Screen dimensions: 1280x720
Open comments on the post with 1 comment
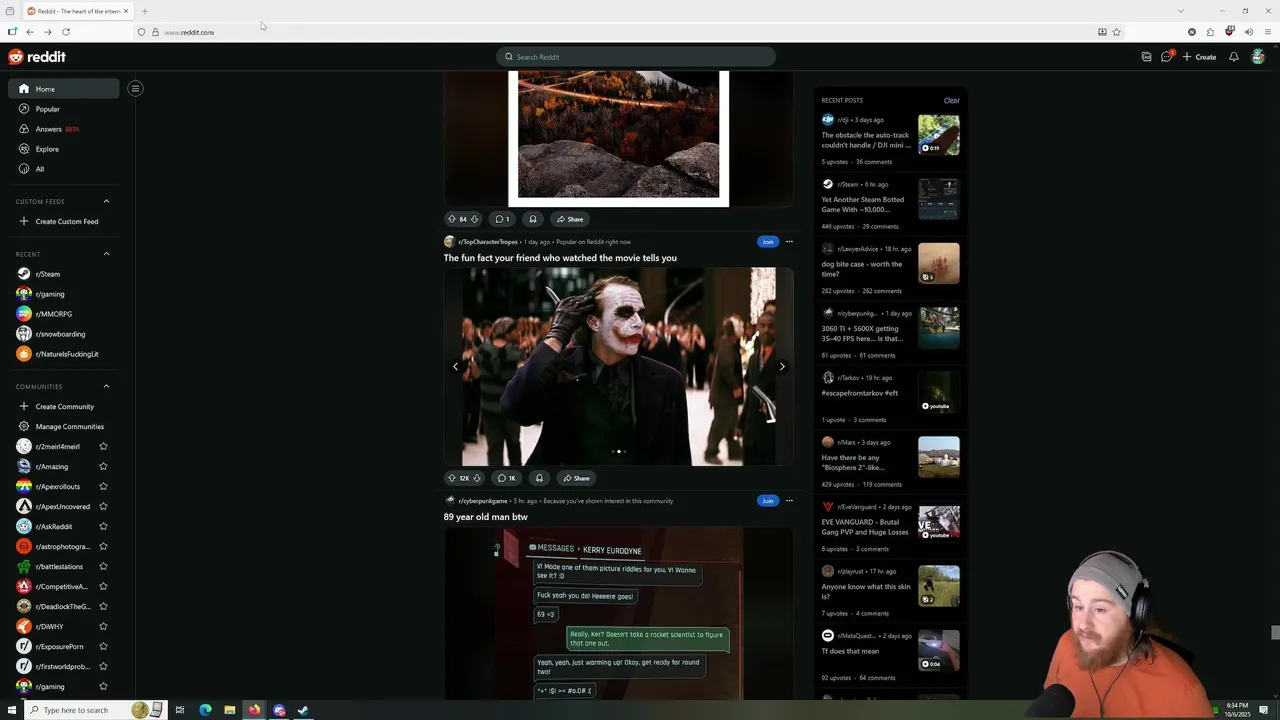(503, 219)
